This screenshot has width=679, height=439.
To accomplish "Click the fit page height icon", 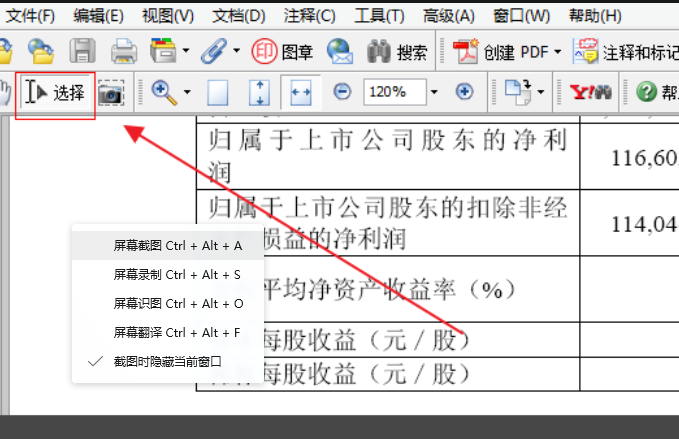I will 259,92.
